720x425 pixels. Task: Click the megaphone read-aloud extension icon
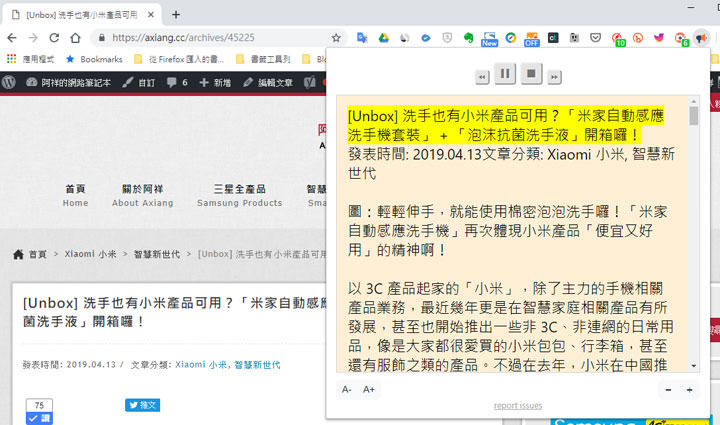(x=701, y=38)
